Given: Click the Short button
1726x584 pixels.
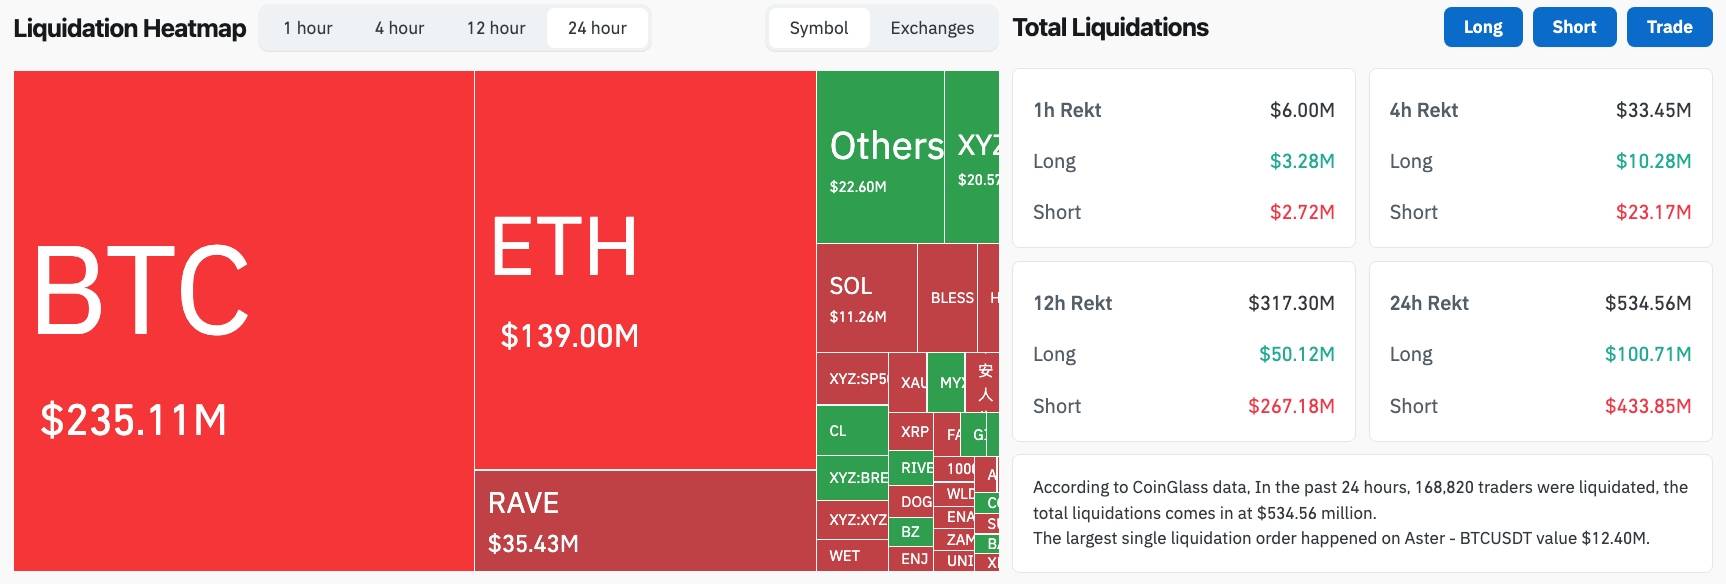Looking at the screenshot, I should click(x=1574, y=27).
